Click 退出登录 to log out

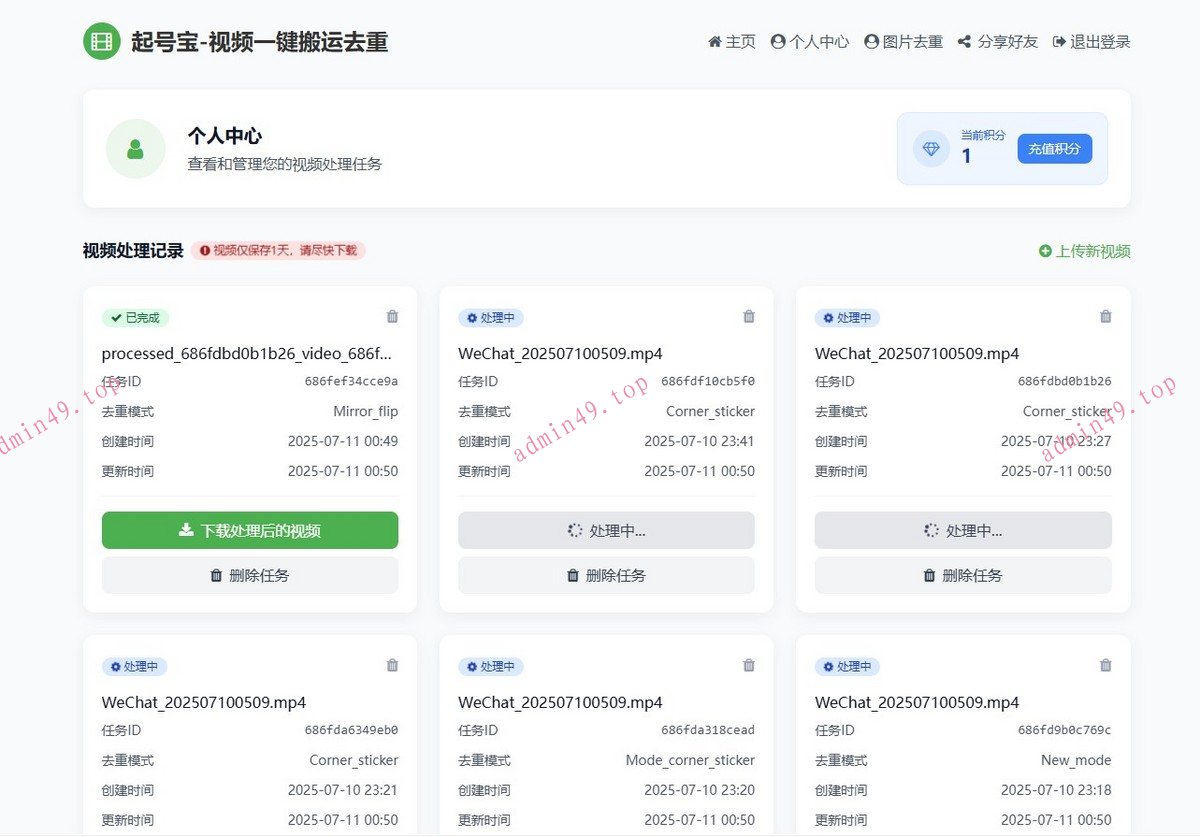[x=1092, y=42]
